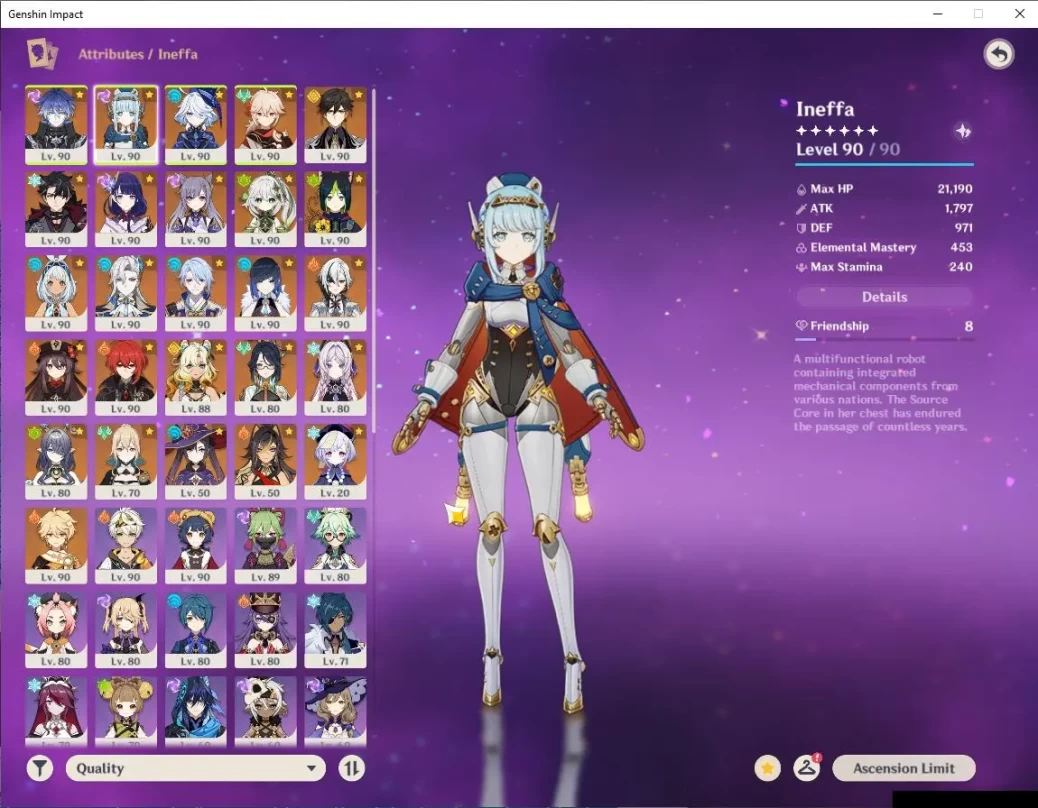This screenshot has height=808, width=1038.
Task: Click the outfit hanger icon
Action: tap(806, 768)
